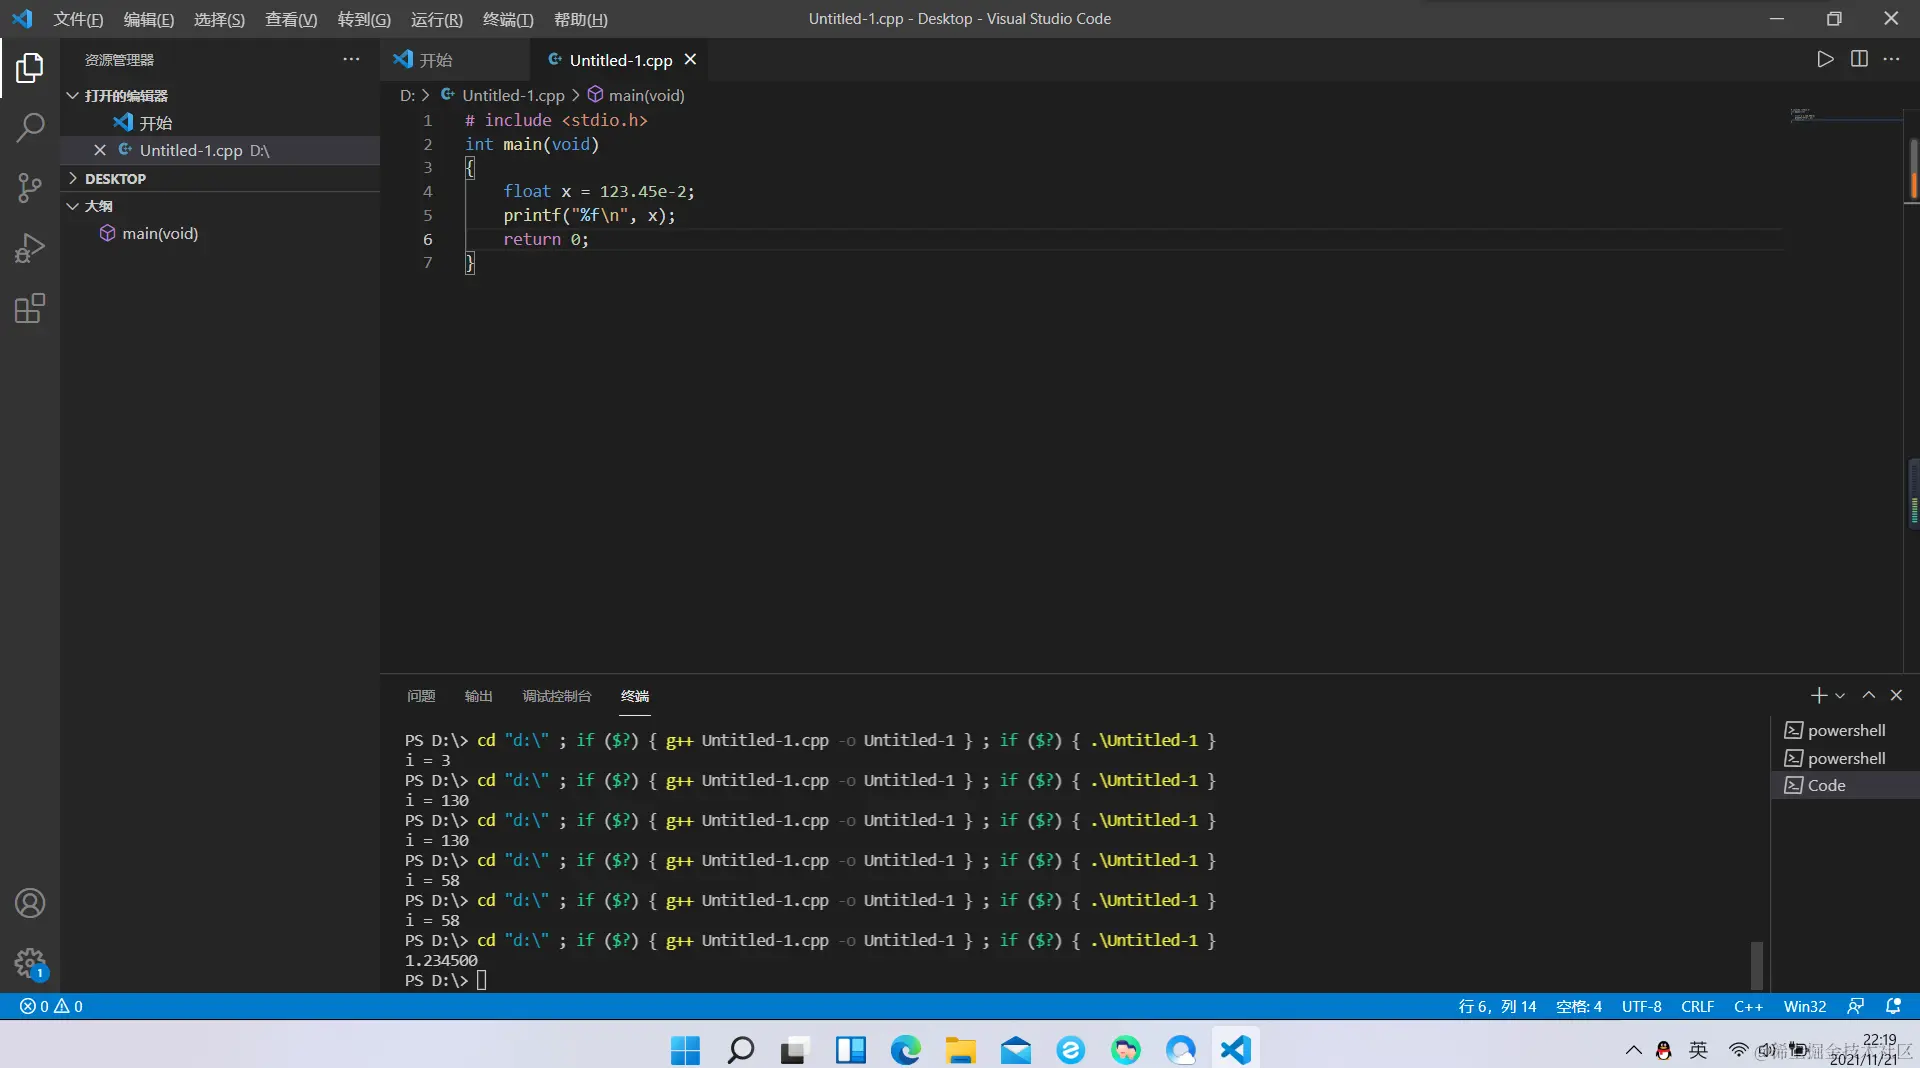
Task: Open the 选择(S) menu
Action: [219, 19]
